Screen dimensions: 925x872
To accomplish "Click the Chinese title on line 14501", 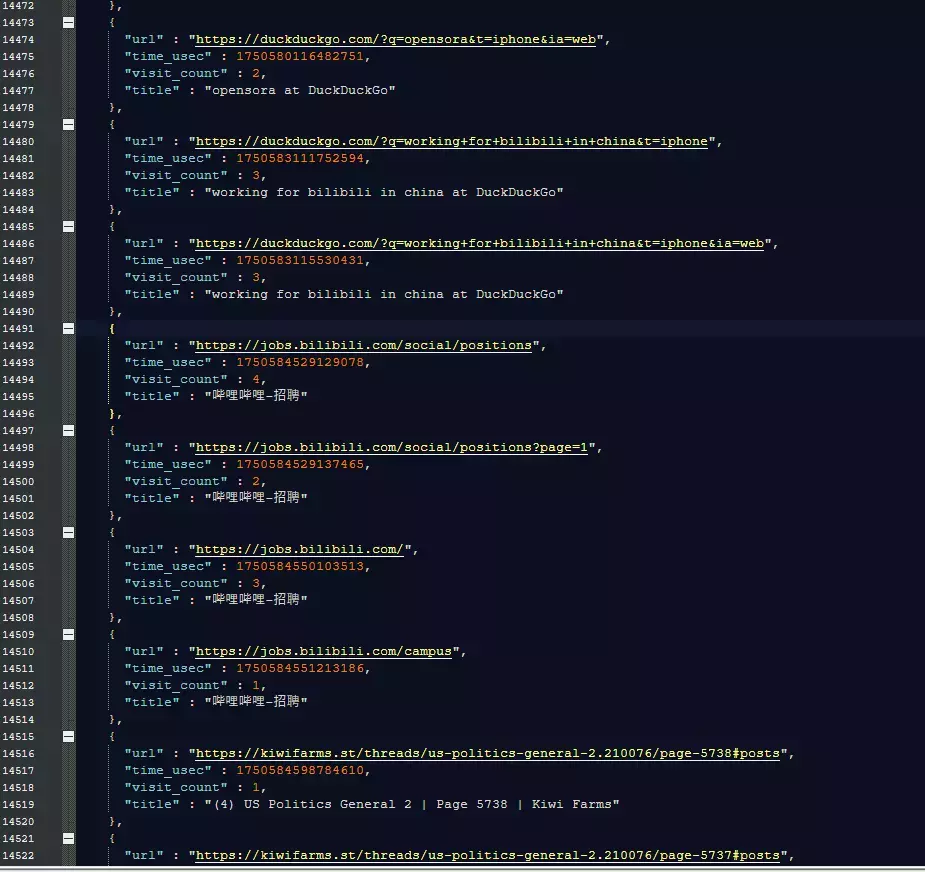I will 255,498.
